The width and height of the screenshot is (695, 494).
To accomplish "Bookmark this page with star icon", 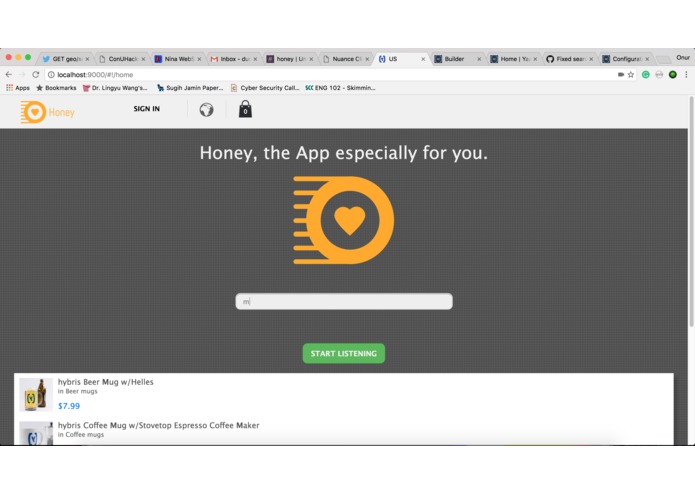I will [631, 74].
